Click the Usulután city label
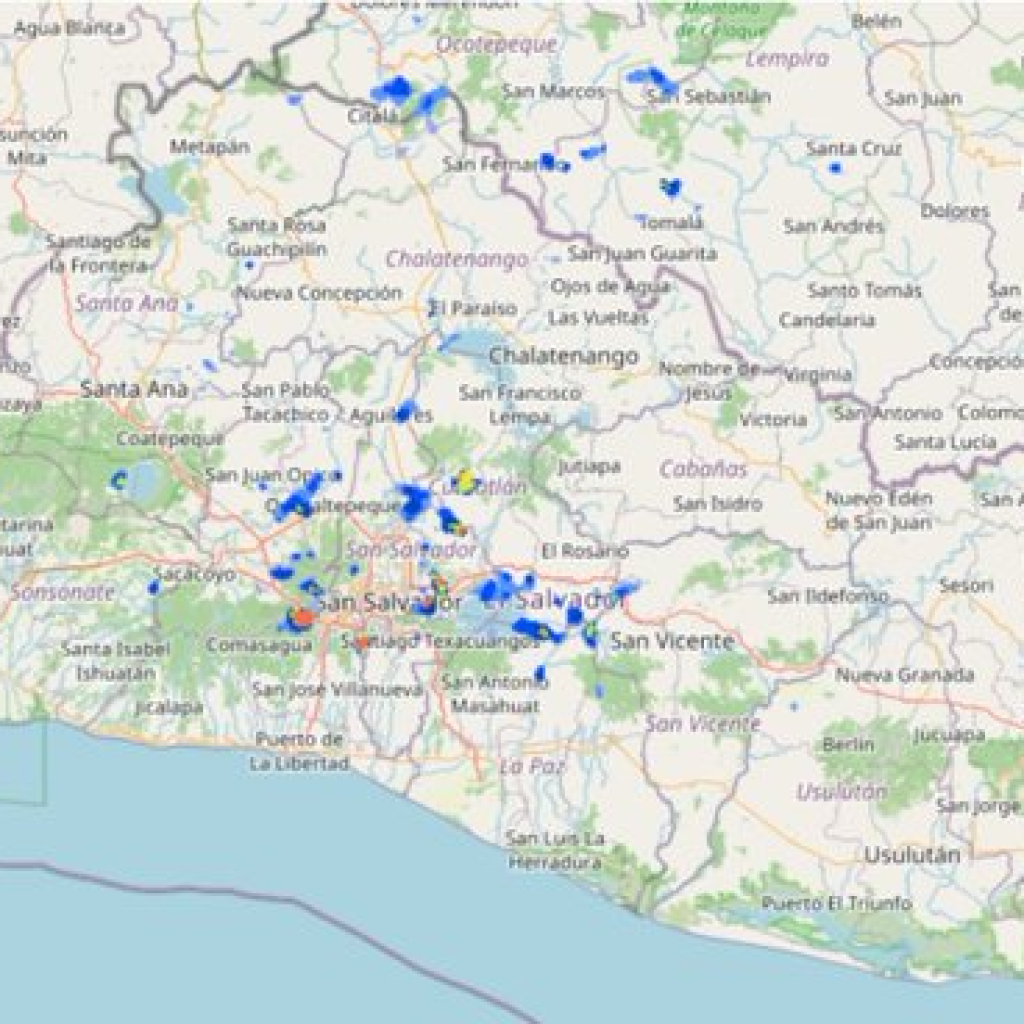This screenshot has height=1024, width=1024. (x=912, y=855)
